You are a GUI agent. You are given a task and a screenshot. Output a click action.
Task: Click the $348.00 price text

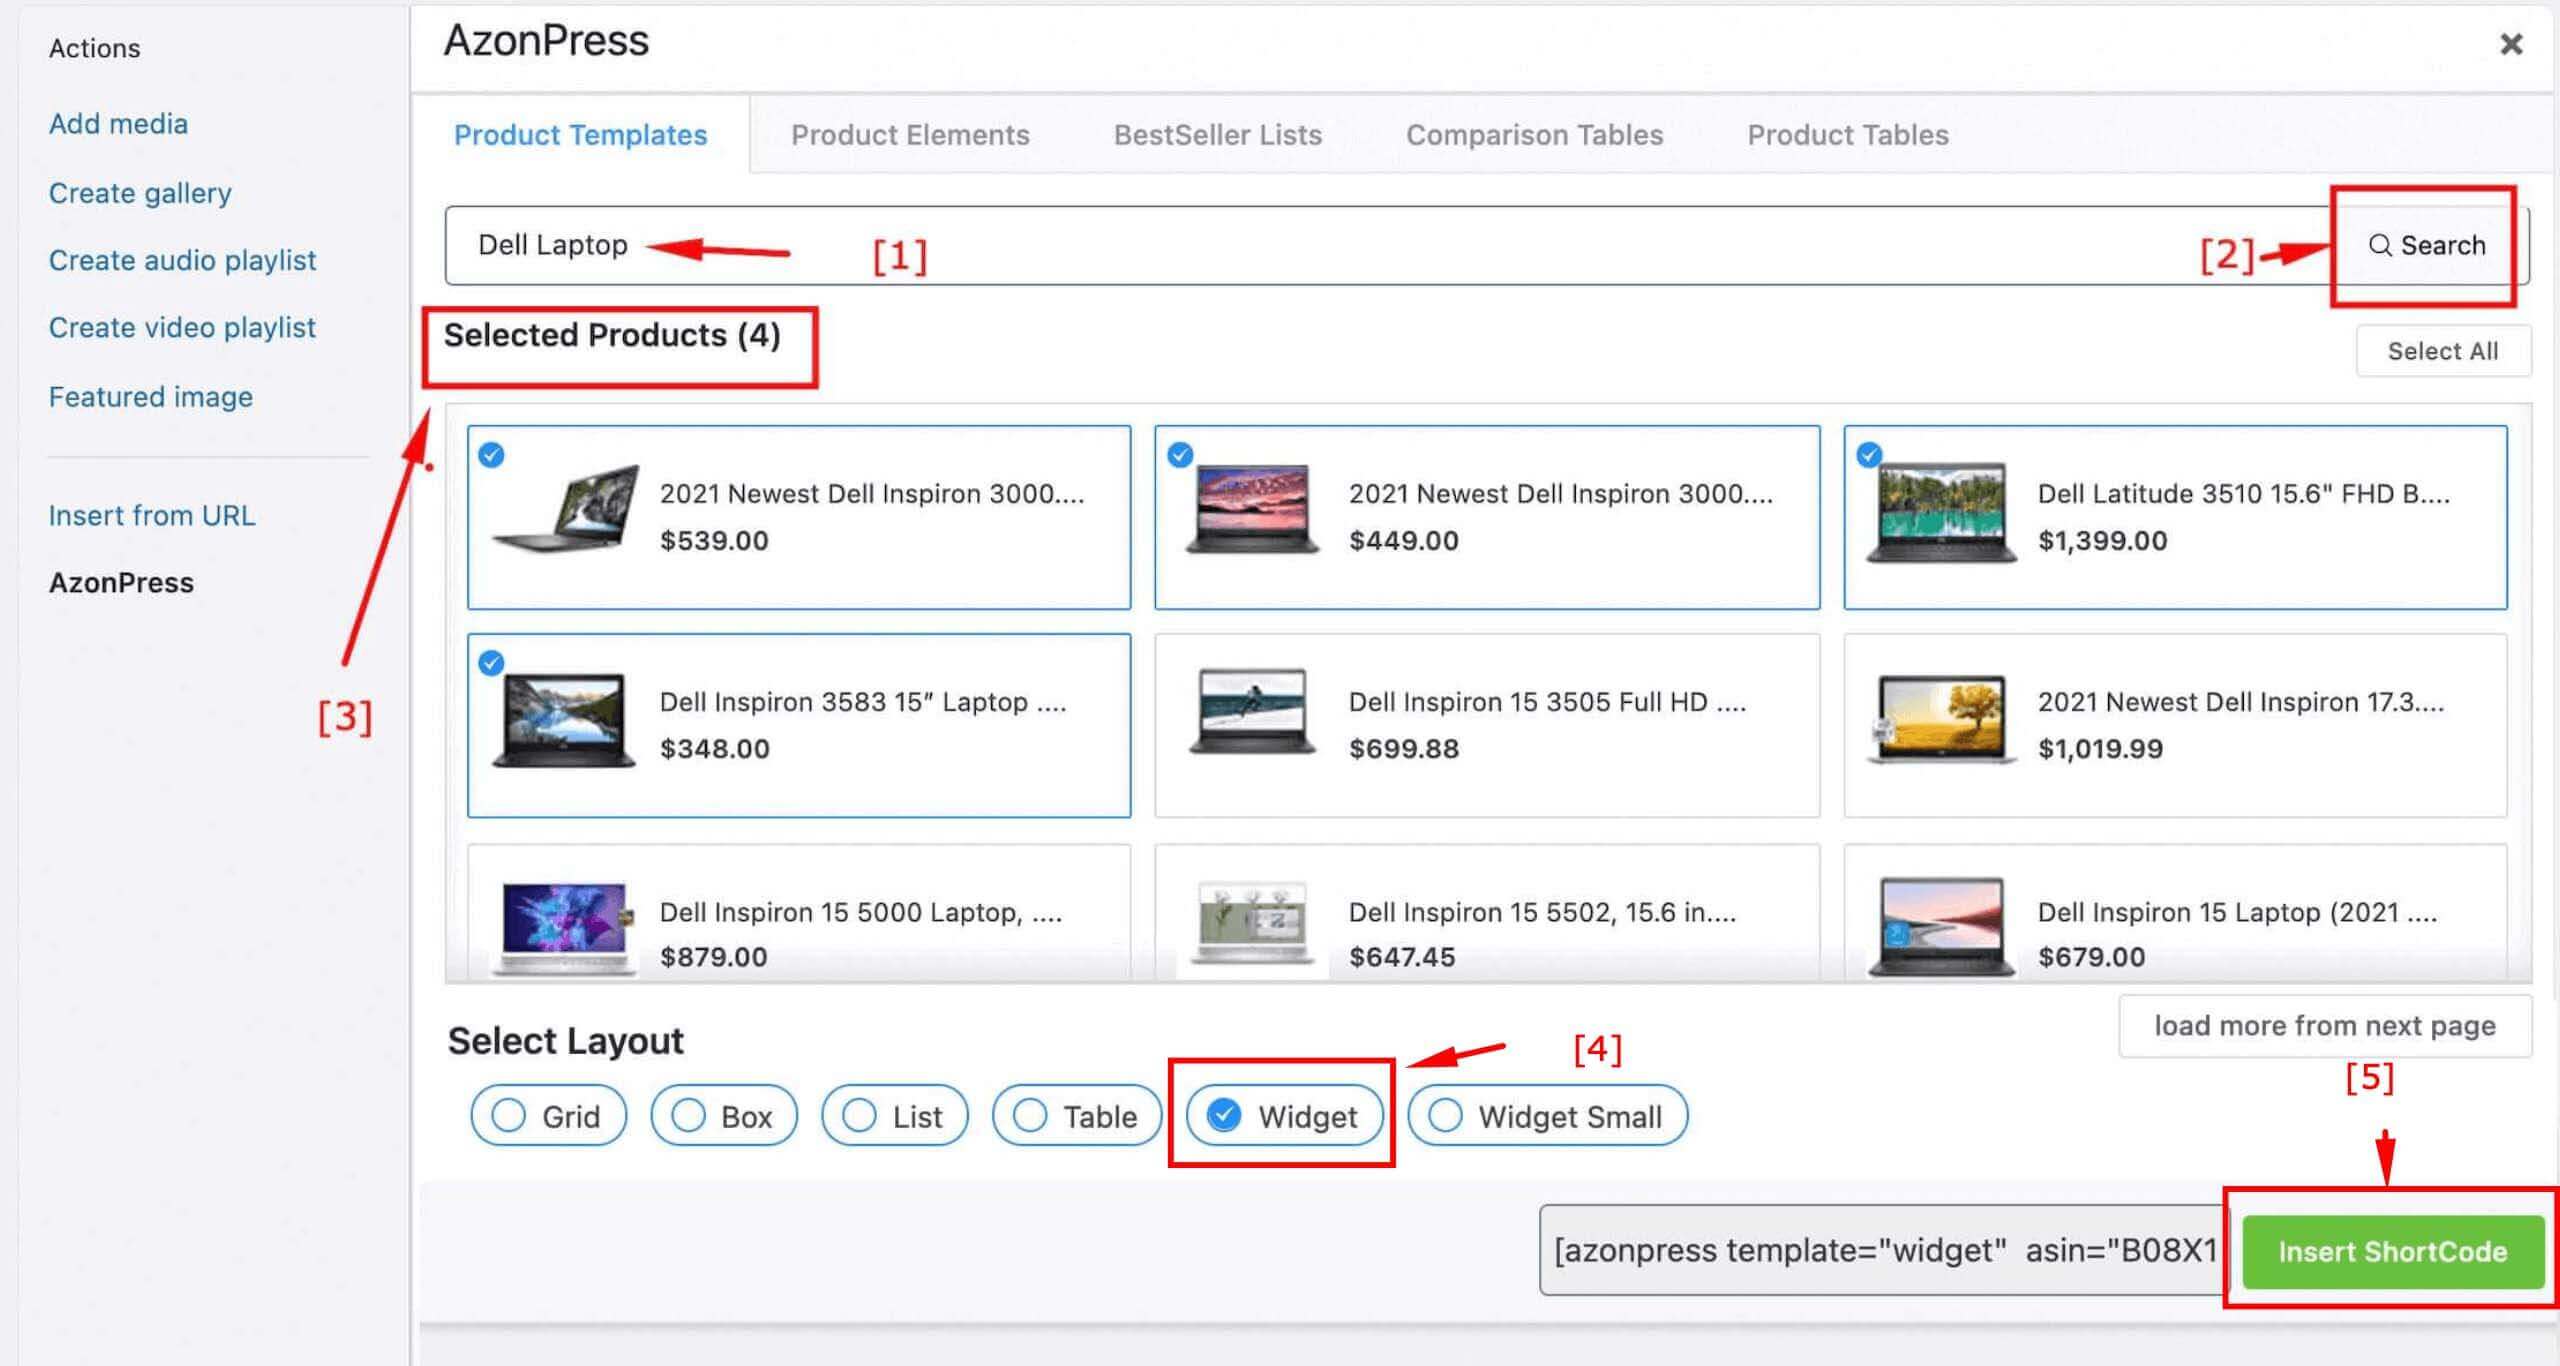714,749
